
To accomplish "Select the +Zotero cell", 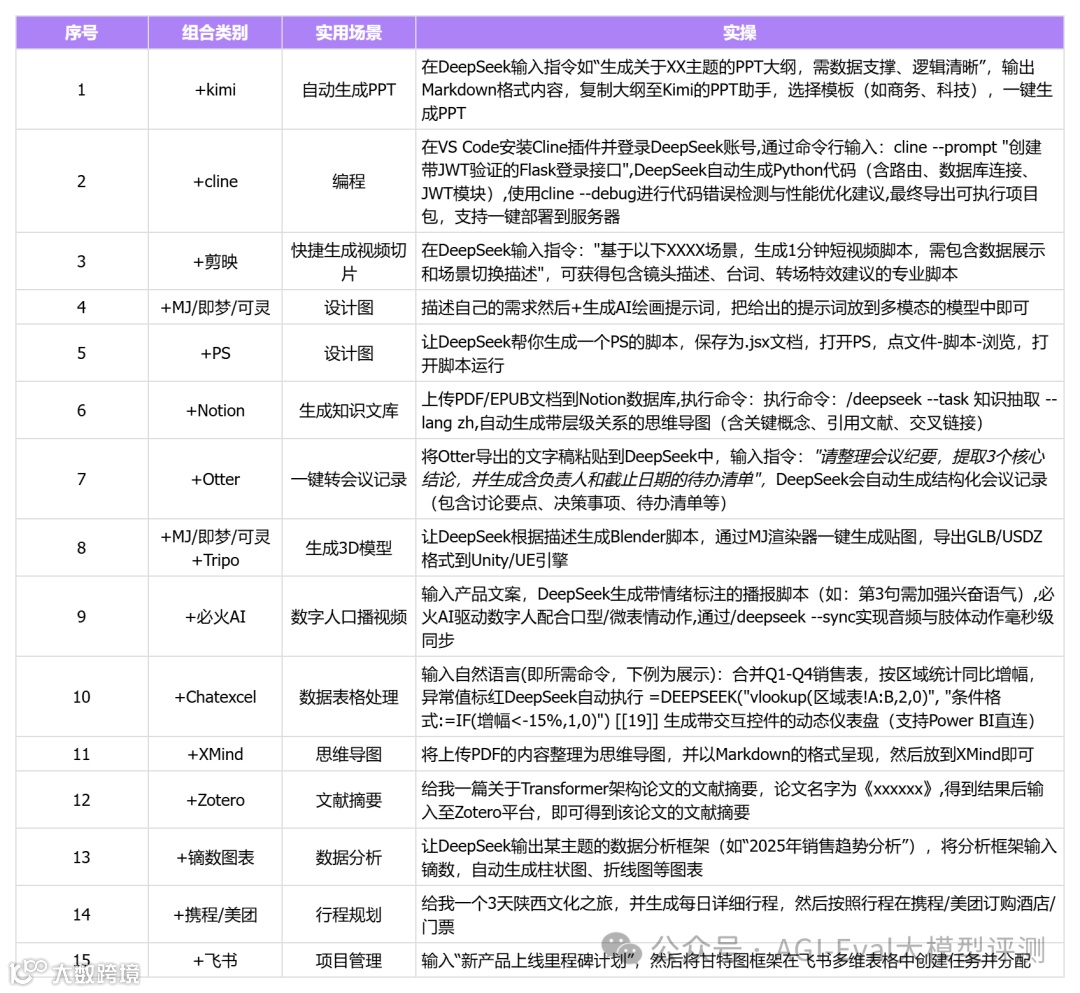I will [x=215, y=800].
